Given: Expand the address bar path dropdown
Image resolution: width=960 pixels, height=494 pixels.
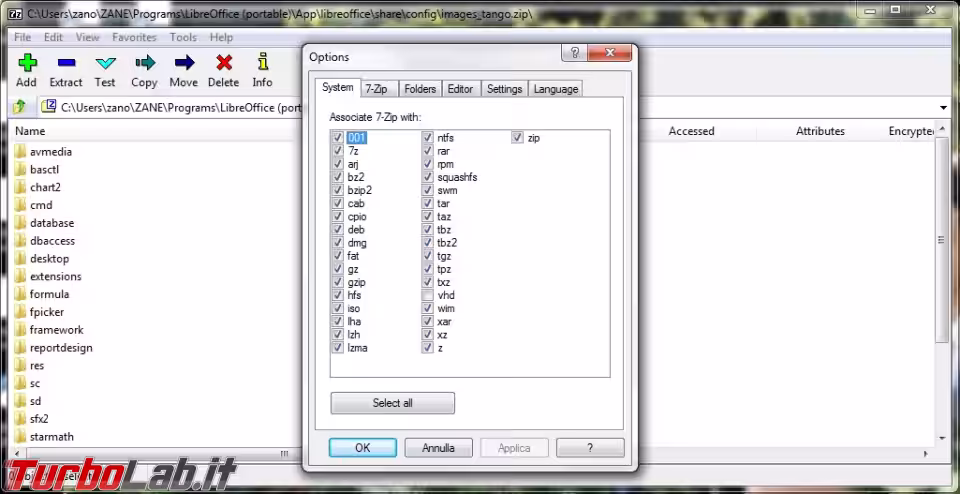Looking at the screenshot, I should [x=943, y=107].
